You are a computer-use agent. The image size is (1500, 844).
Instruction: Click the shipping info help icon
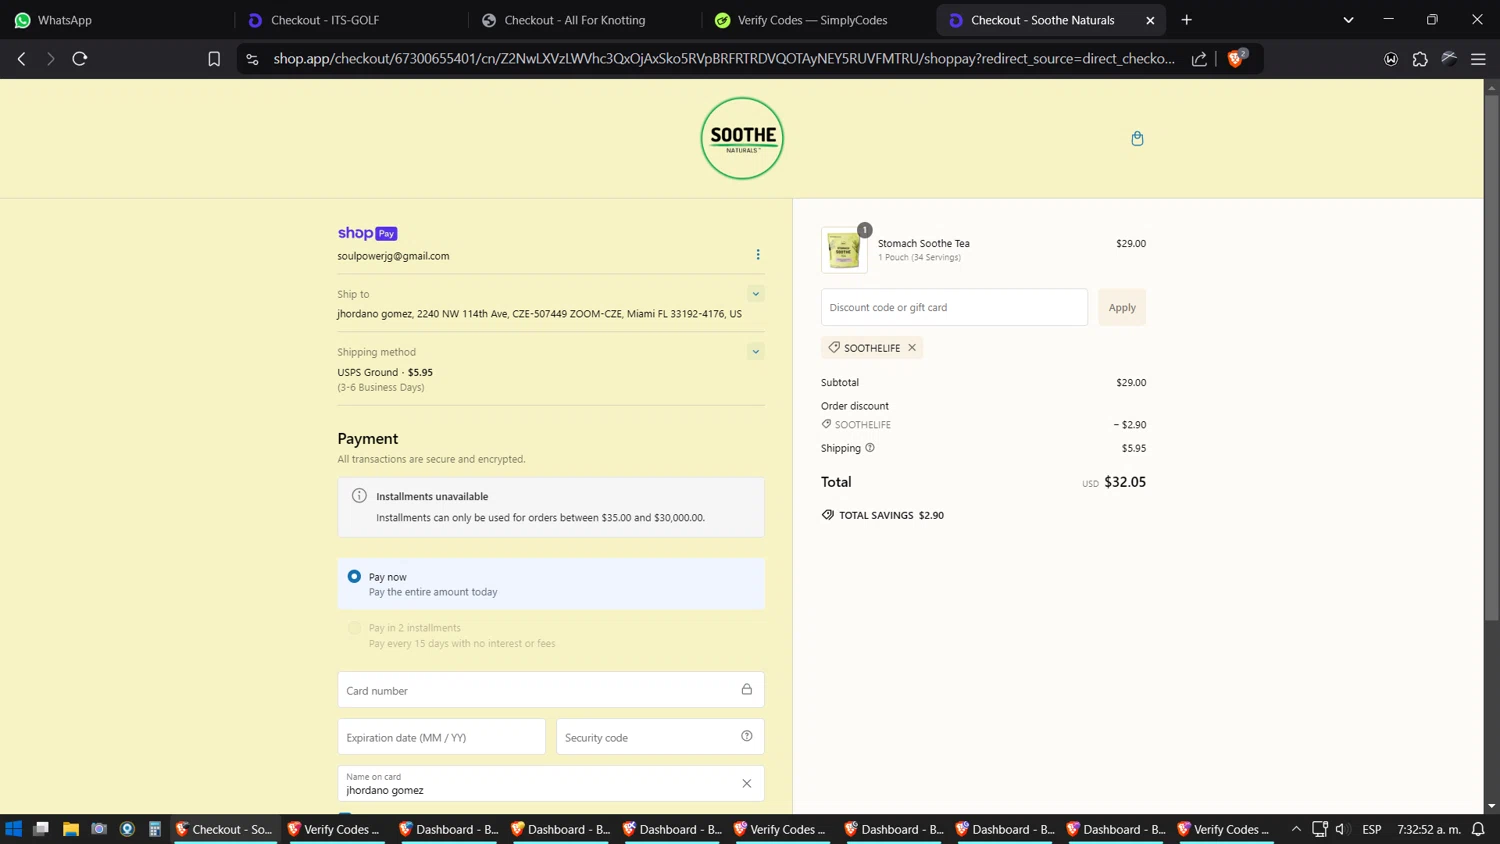coord(870,448)
